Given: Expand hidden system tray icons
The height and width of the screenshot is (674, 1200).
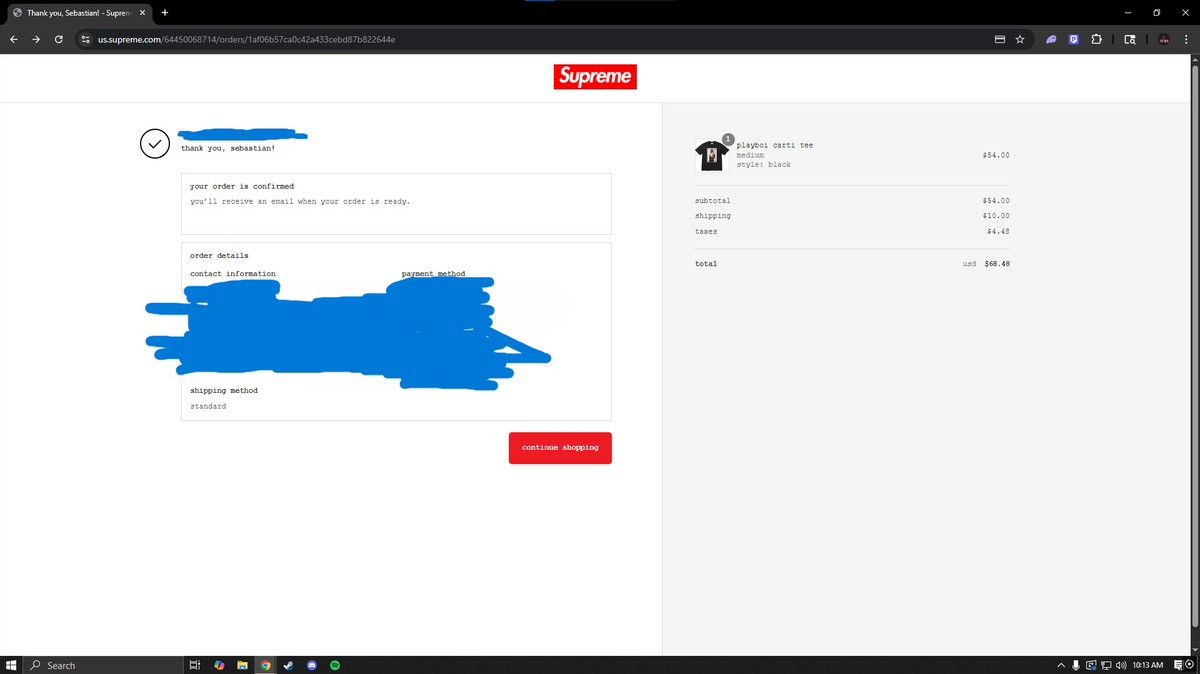Looking at the screenshot, I should pos(1061,665).
